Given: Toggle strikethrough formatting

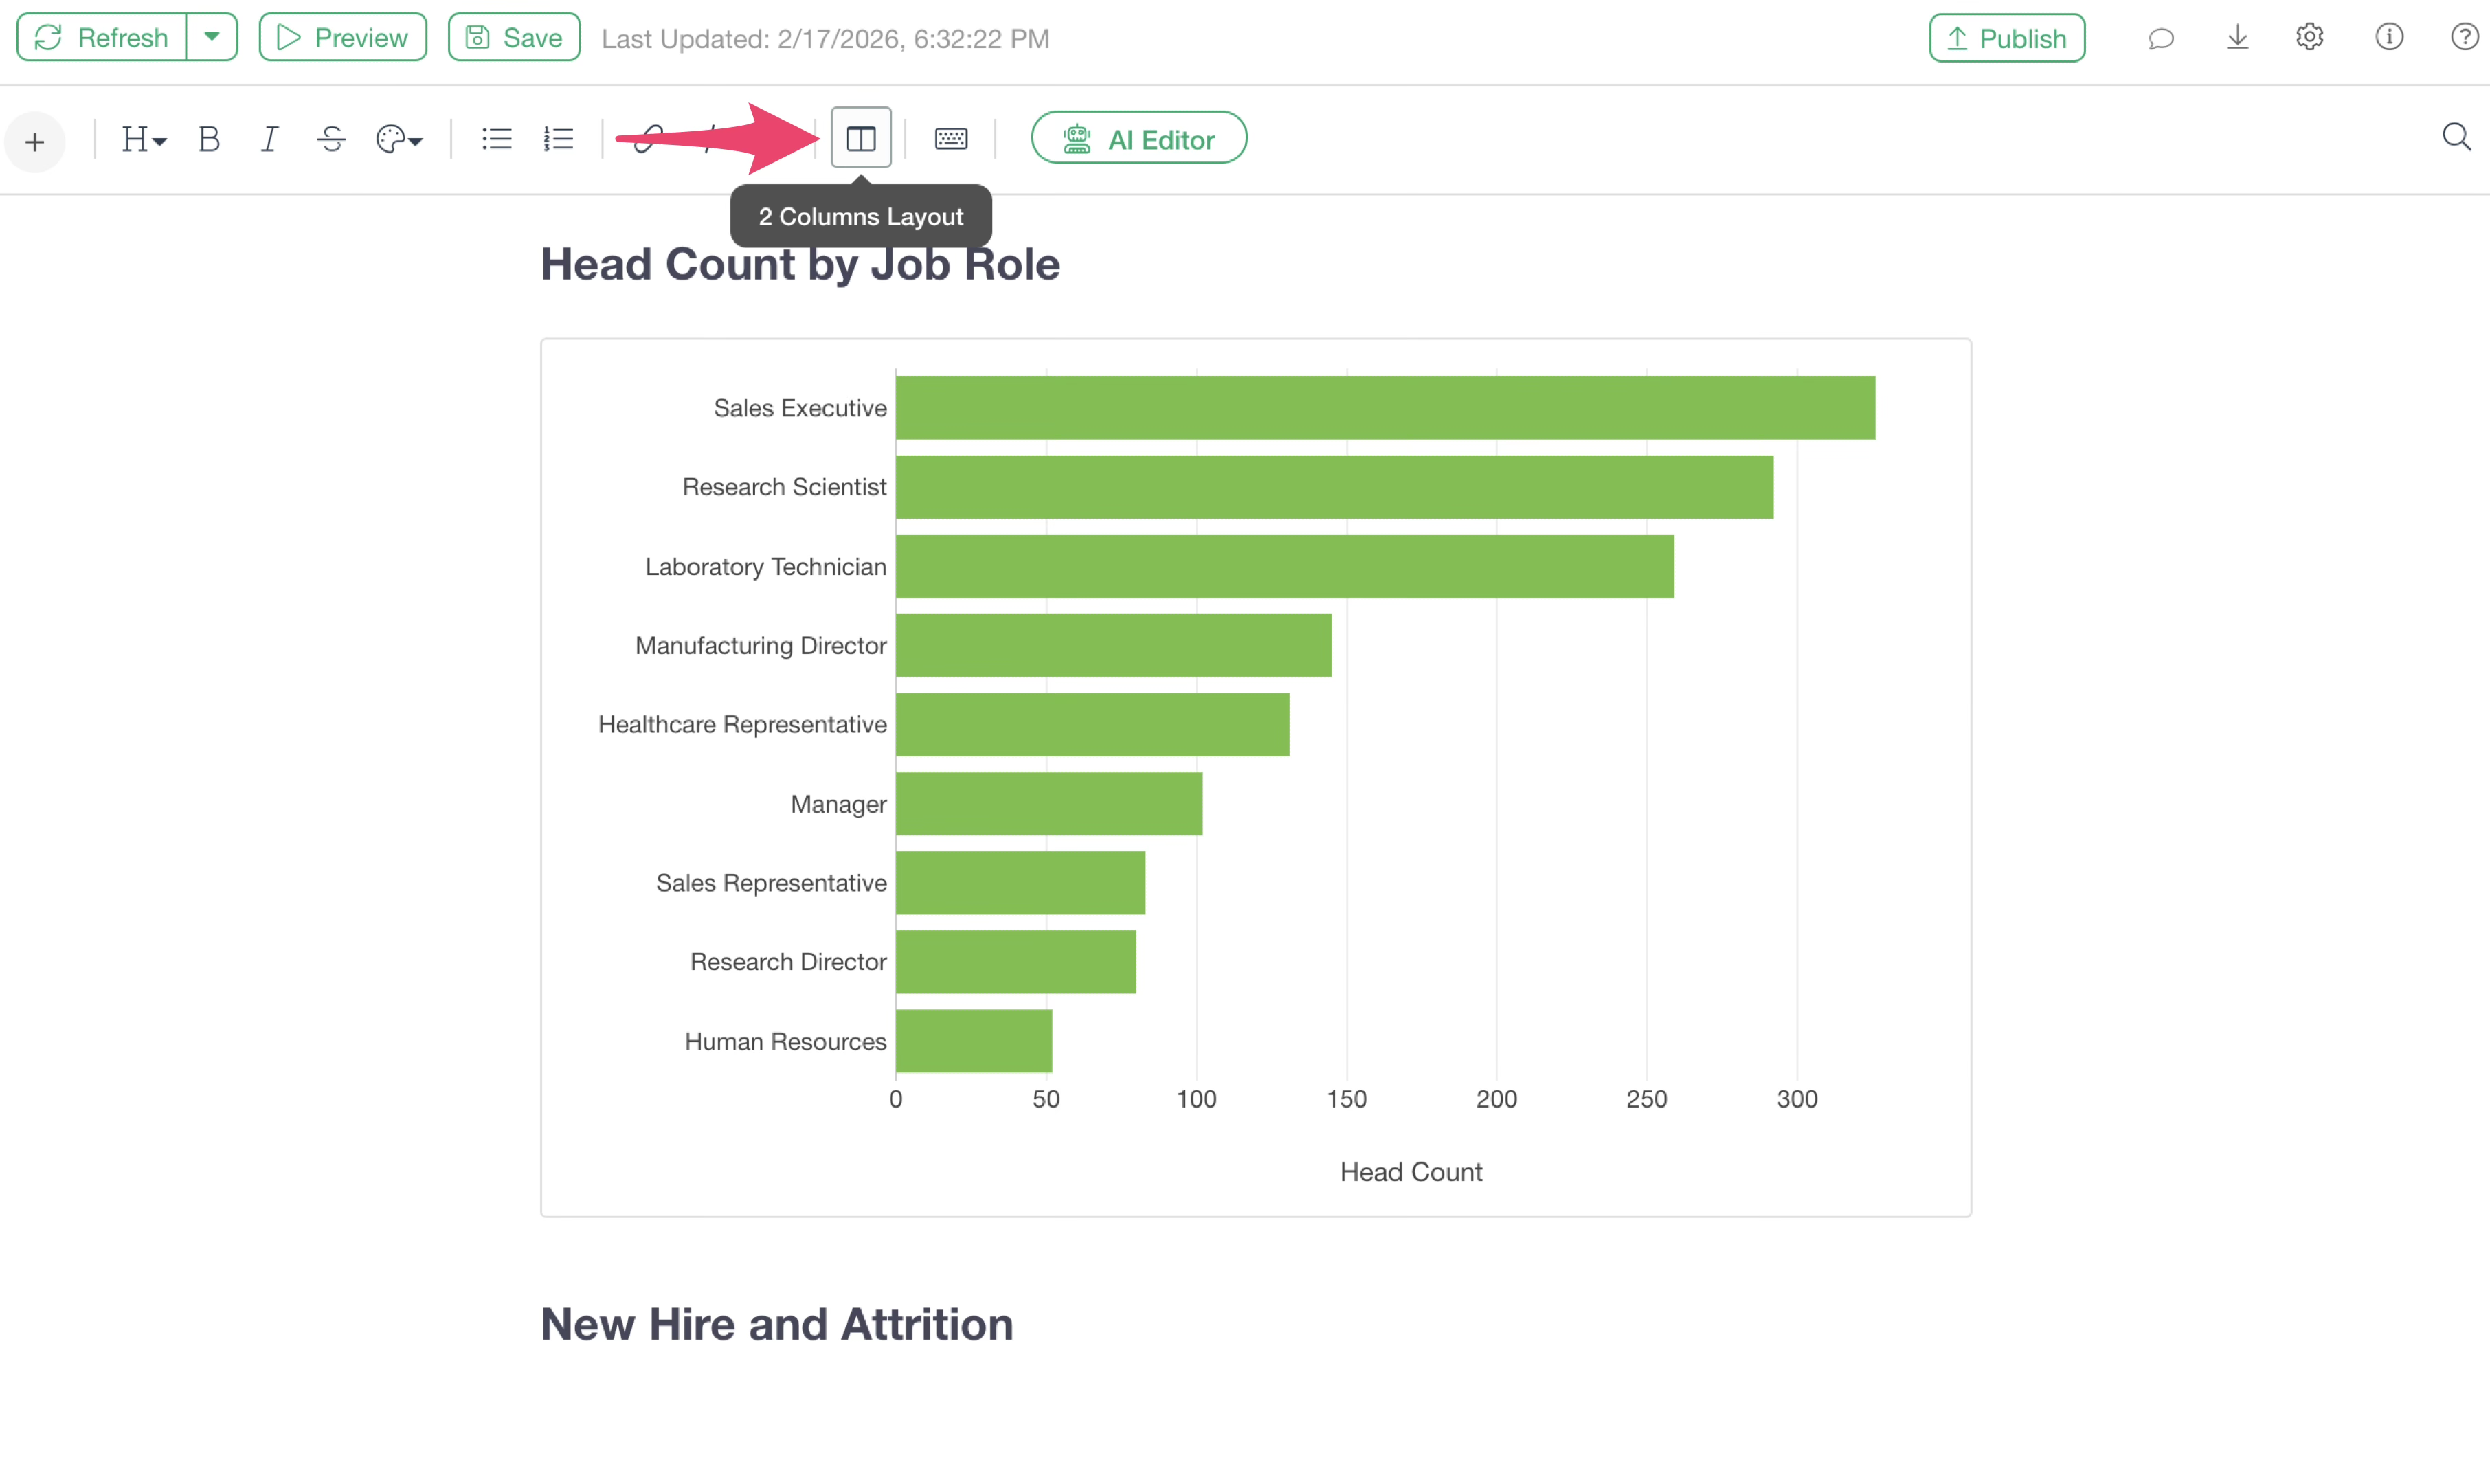Looking at the screenshot, I should [x=331, y=139].
